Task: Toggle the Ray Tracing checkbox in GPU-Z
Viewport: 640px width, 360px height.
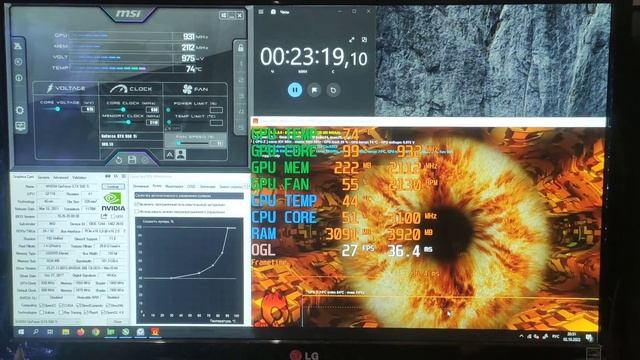Action: click(x=60, y=312)
